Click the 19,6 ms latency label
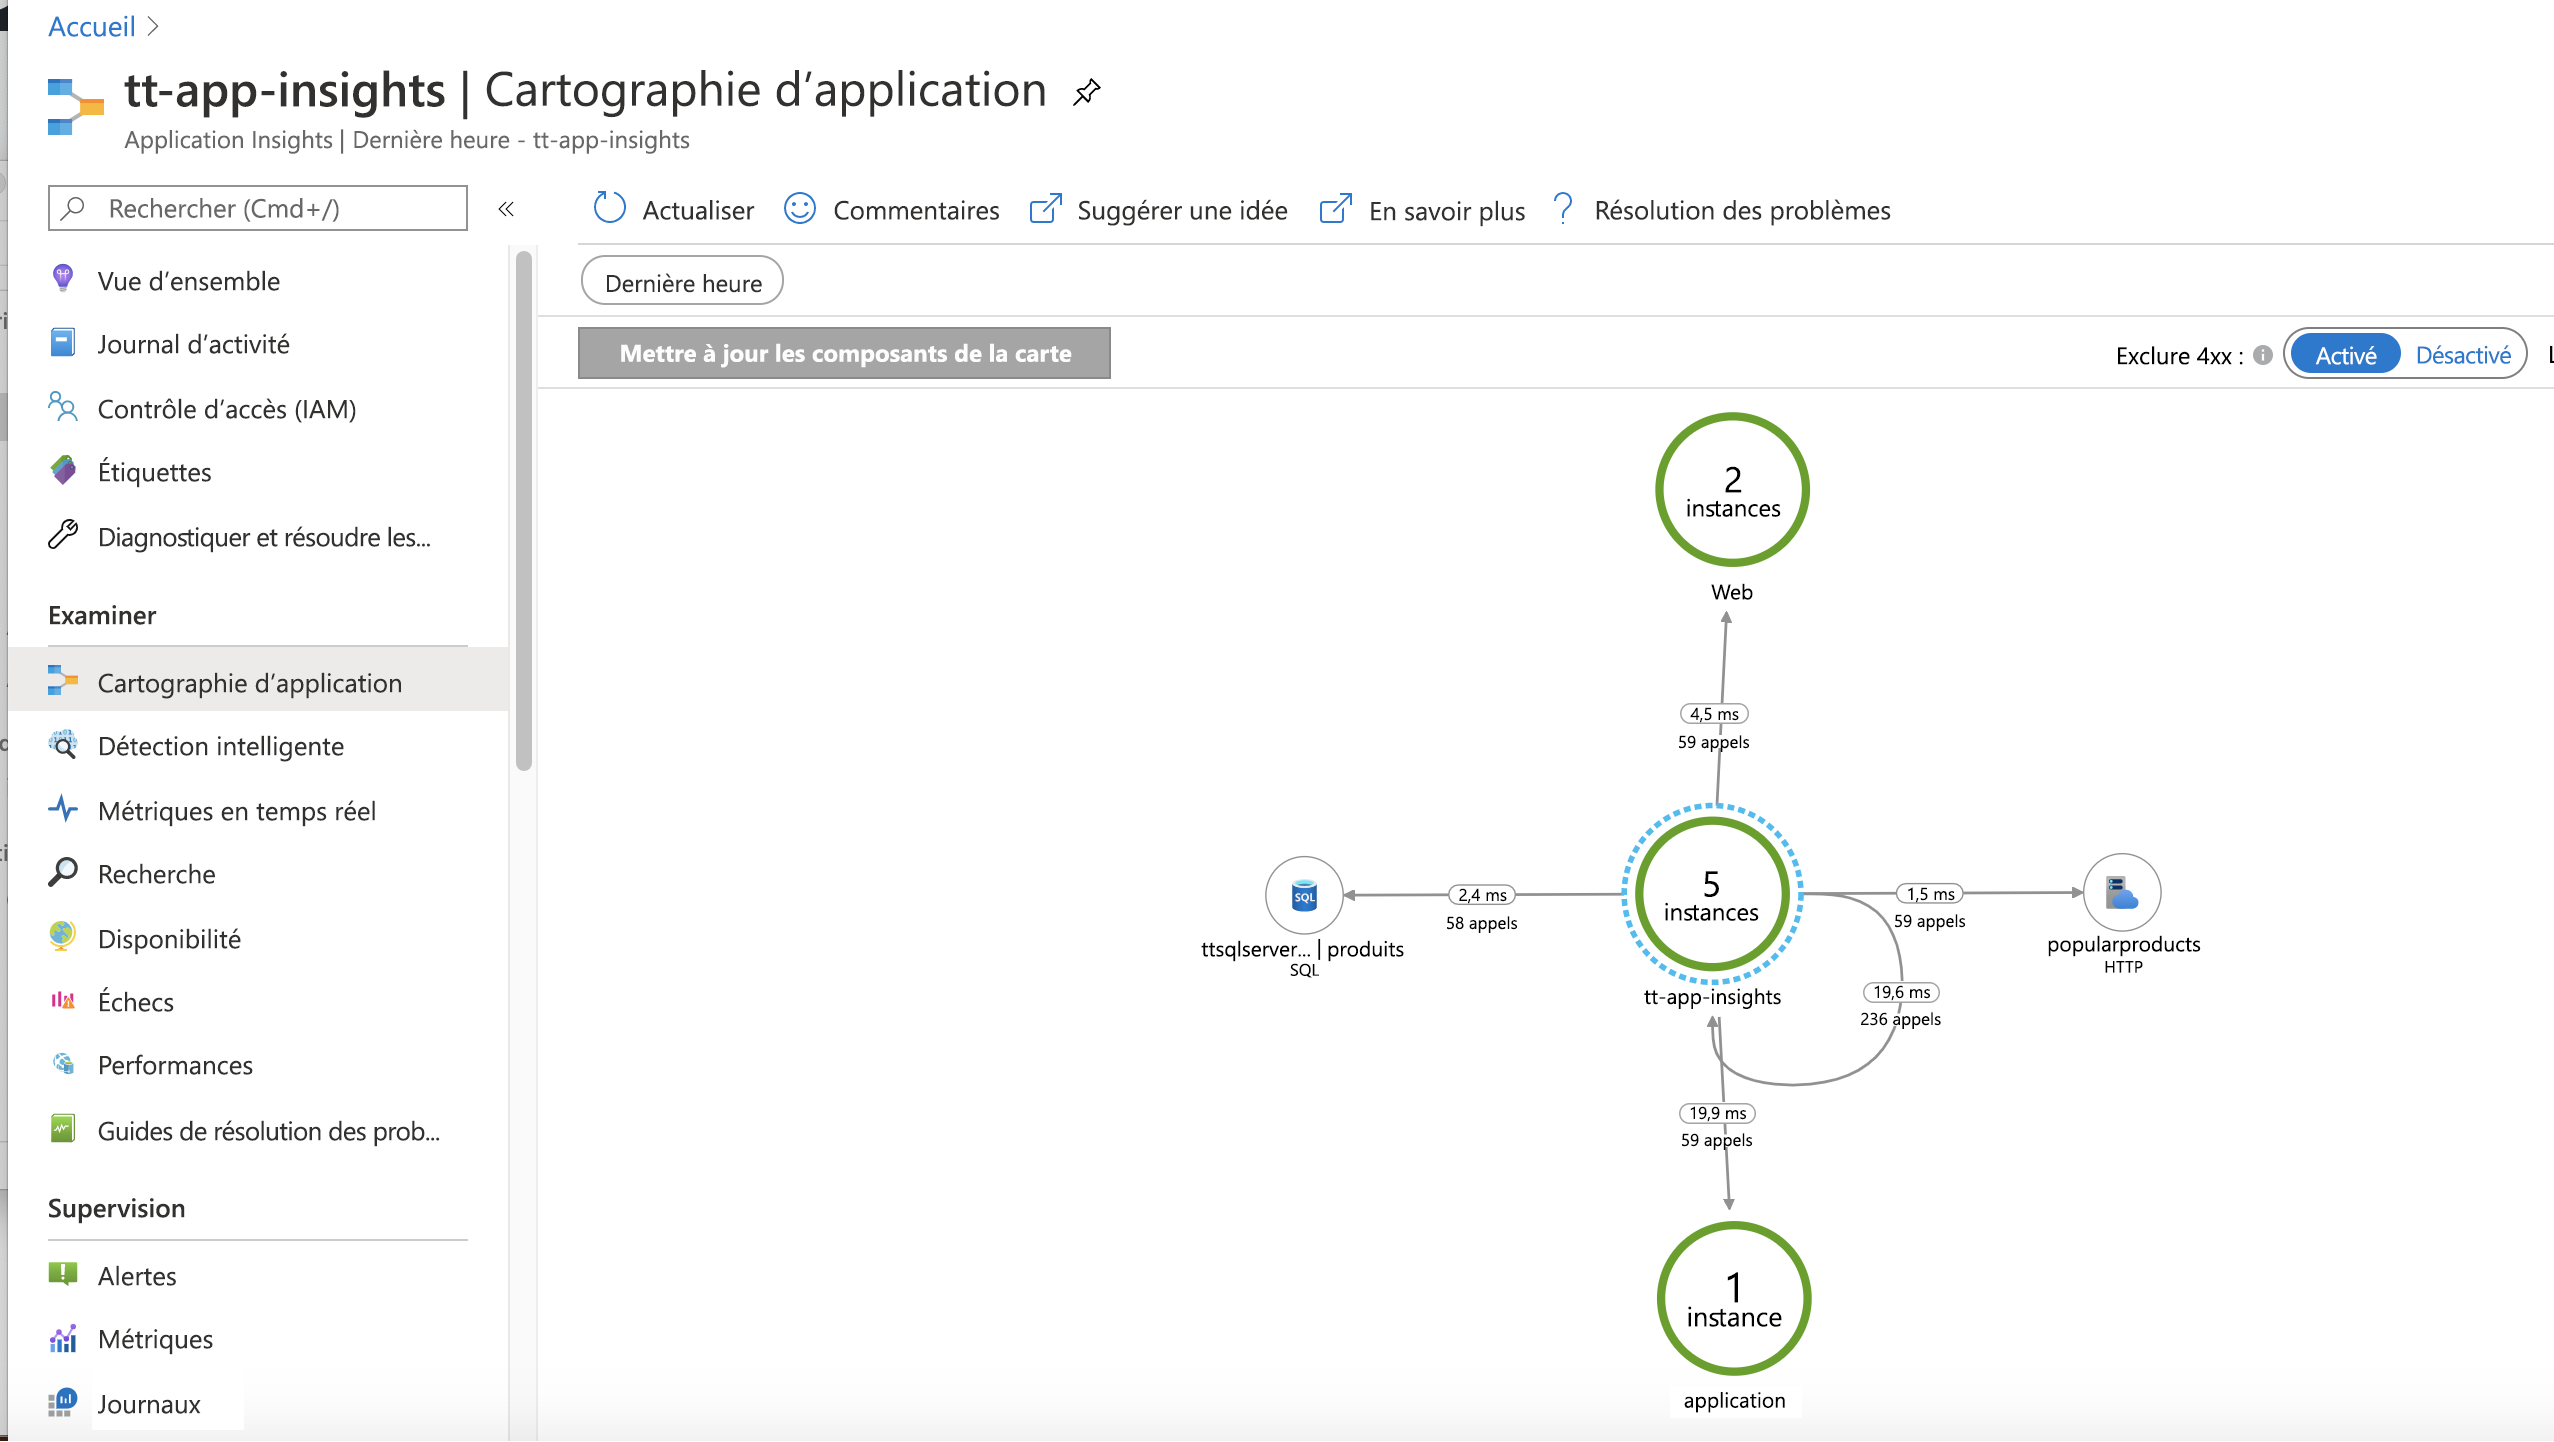2554x1442 pixels. 1901,992
